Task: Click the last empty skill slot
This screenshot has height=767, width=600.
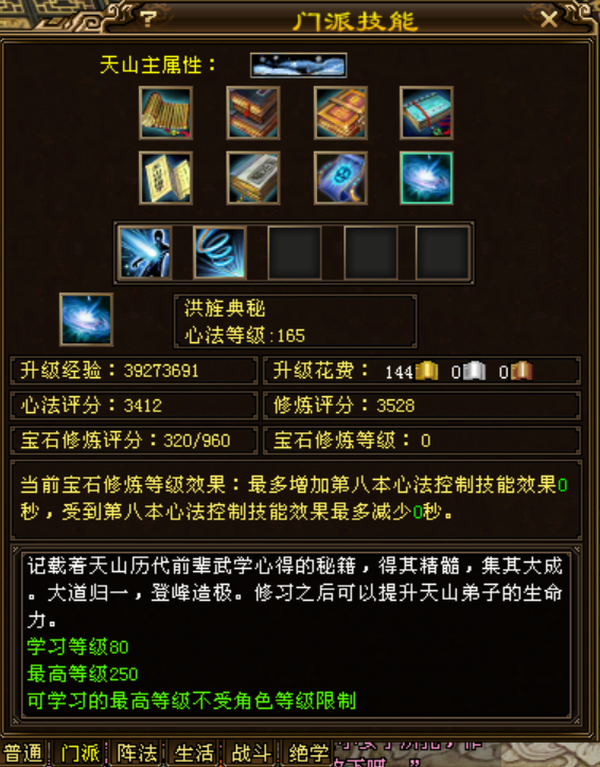Action: tap(443, 252)
